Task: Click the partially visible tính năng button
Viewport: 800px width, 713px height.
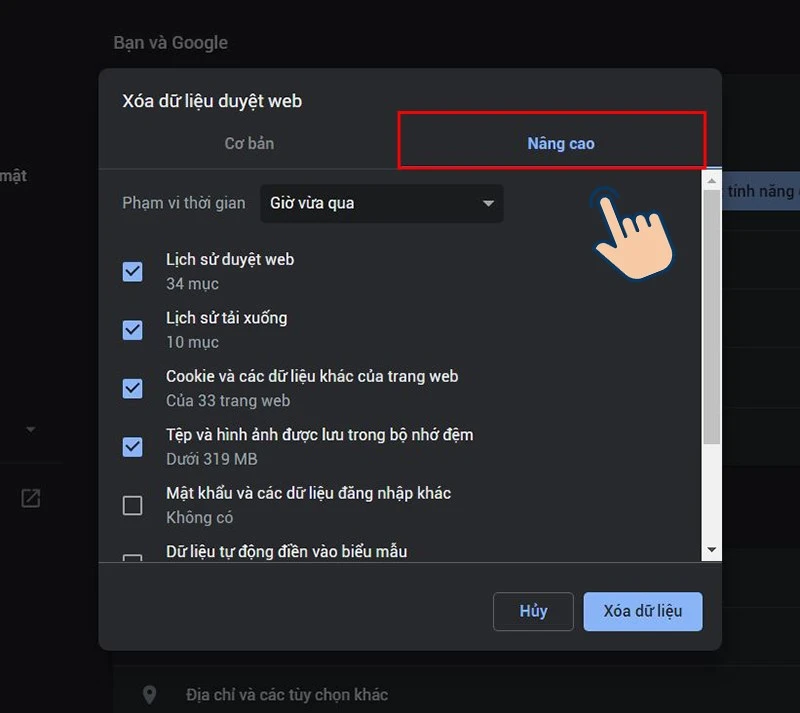Action: [762, 190]
